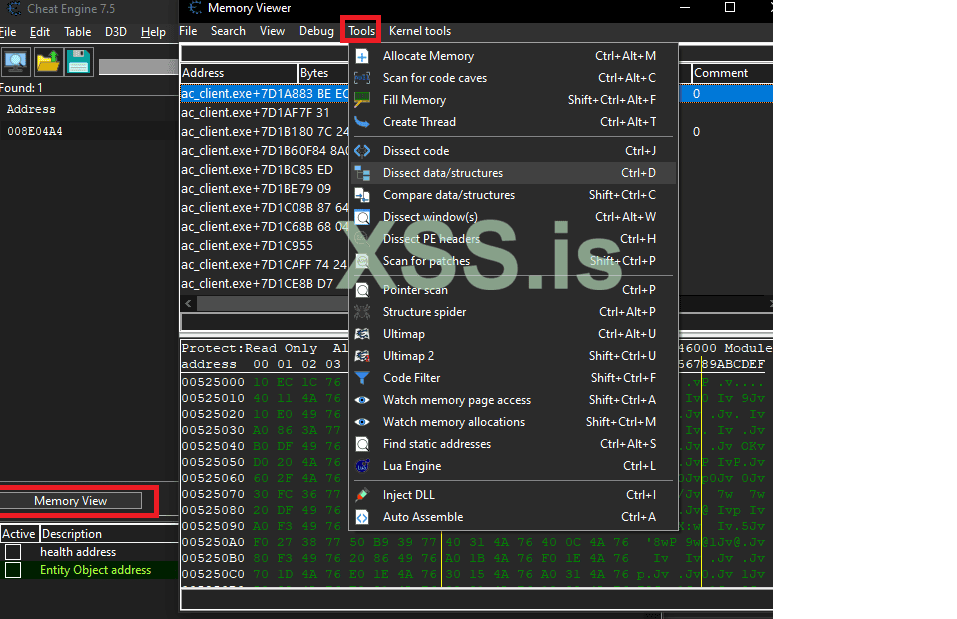Screen dimensions: 957x619
Task: Open Cheat Engine Help menu
Action: [153, 32]
